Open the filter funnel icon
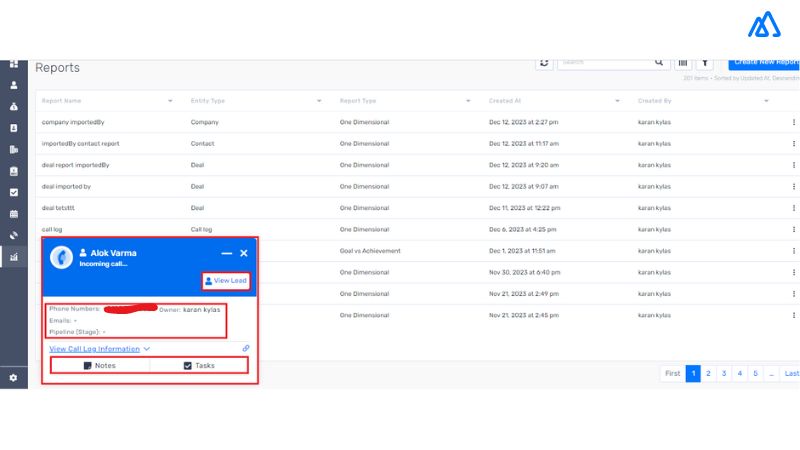The image size is (800, 450). (x=704, y=62)
